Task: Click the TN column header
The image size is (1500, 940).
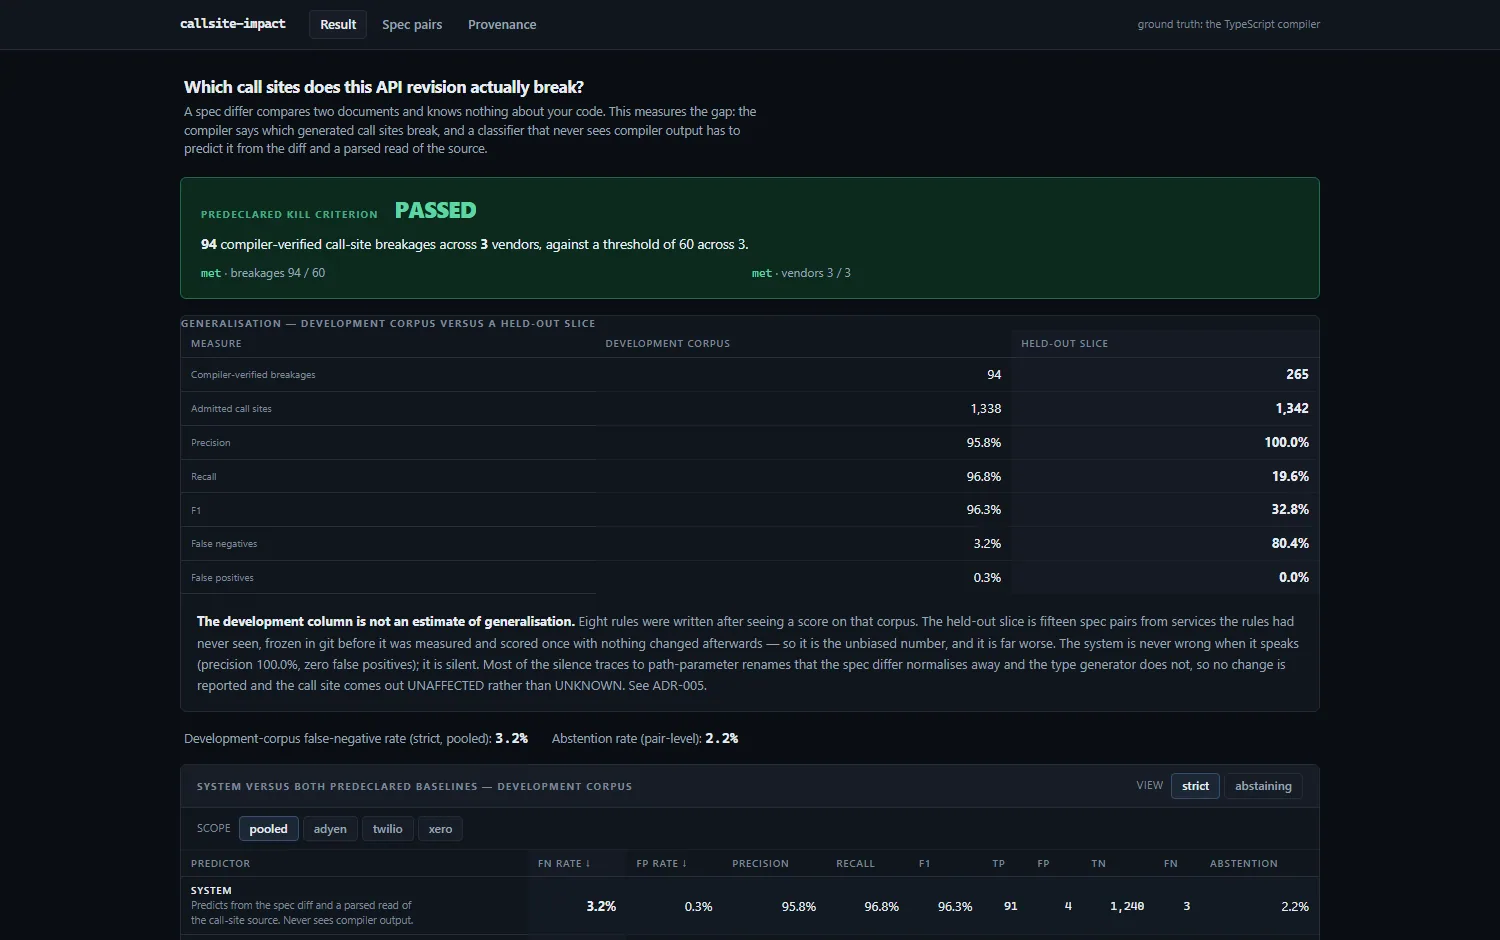Action: (x=1098, y=863)
